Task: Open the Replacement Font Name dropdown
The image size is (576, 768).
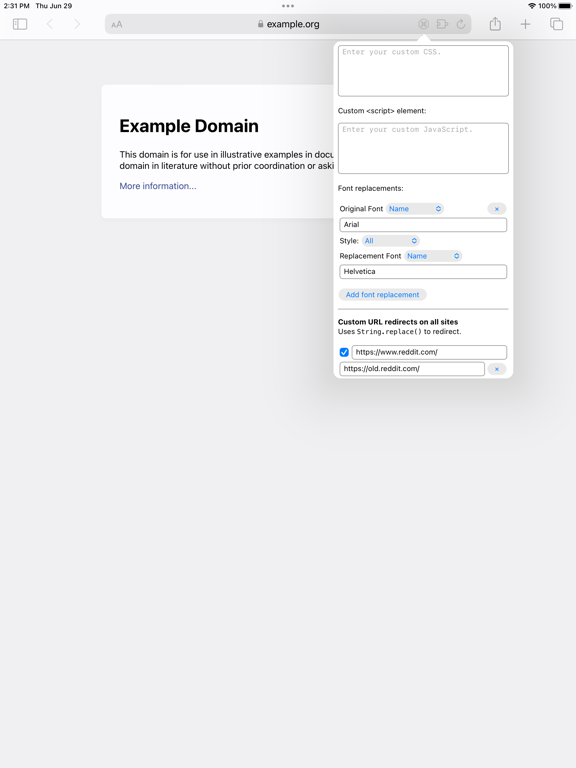Action: (x=433, y=256)
